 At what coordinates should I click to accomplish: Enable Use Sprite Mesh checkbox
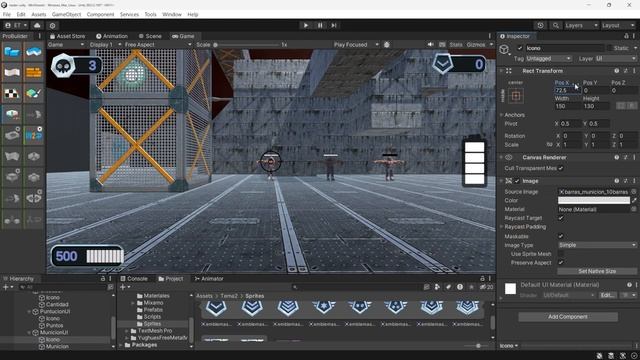click(561, 254)
